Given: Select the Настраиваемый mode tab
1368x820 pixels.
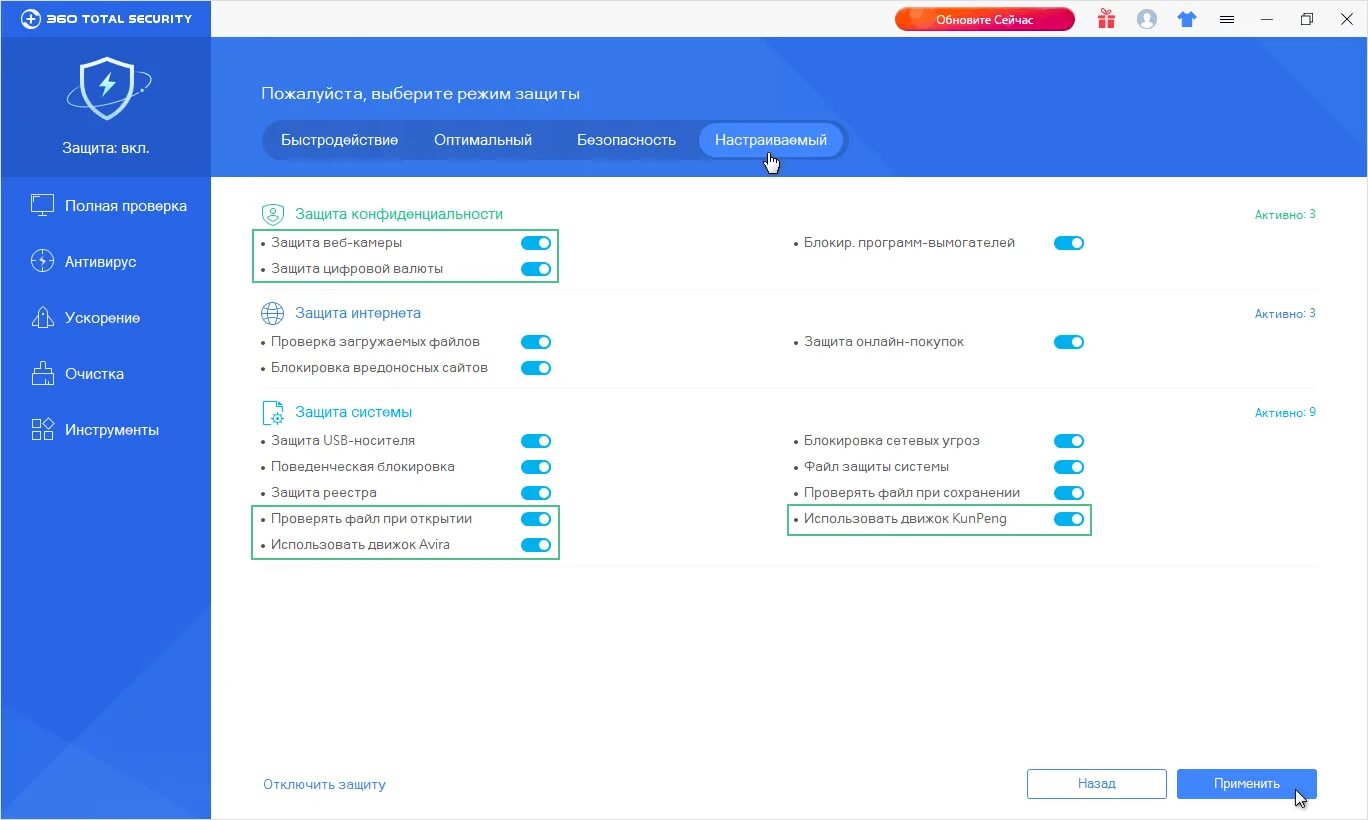Looking at the screenshot, I should (771, 140).
